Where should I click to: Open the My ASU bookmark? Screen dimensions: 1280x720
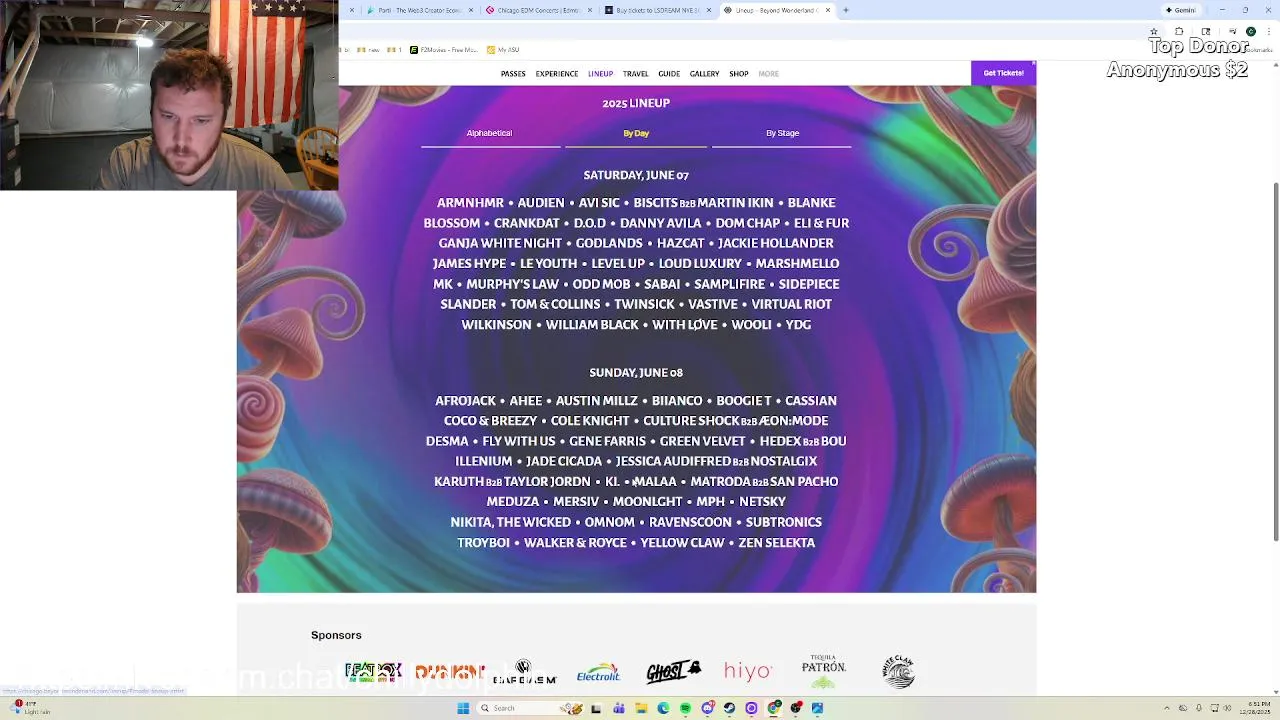[x=503, y=49]
